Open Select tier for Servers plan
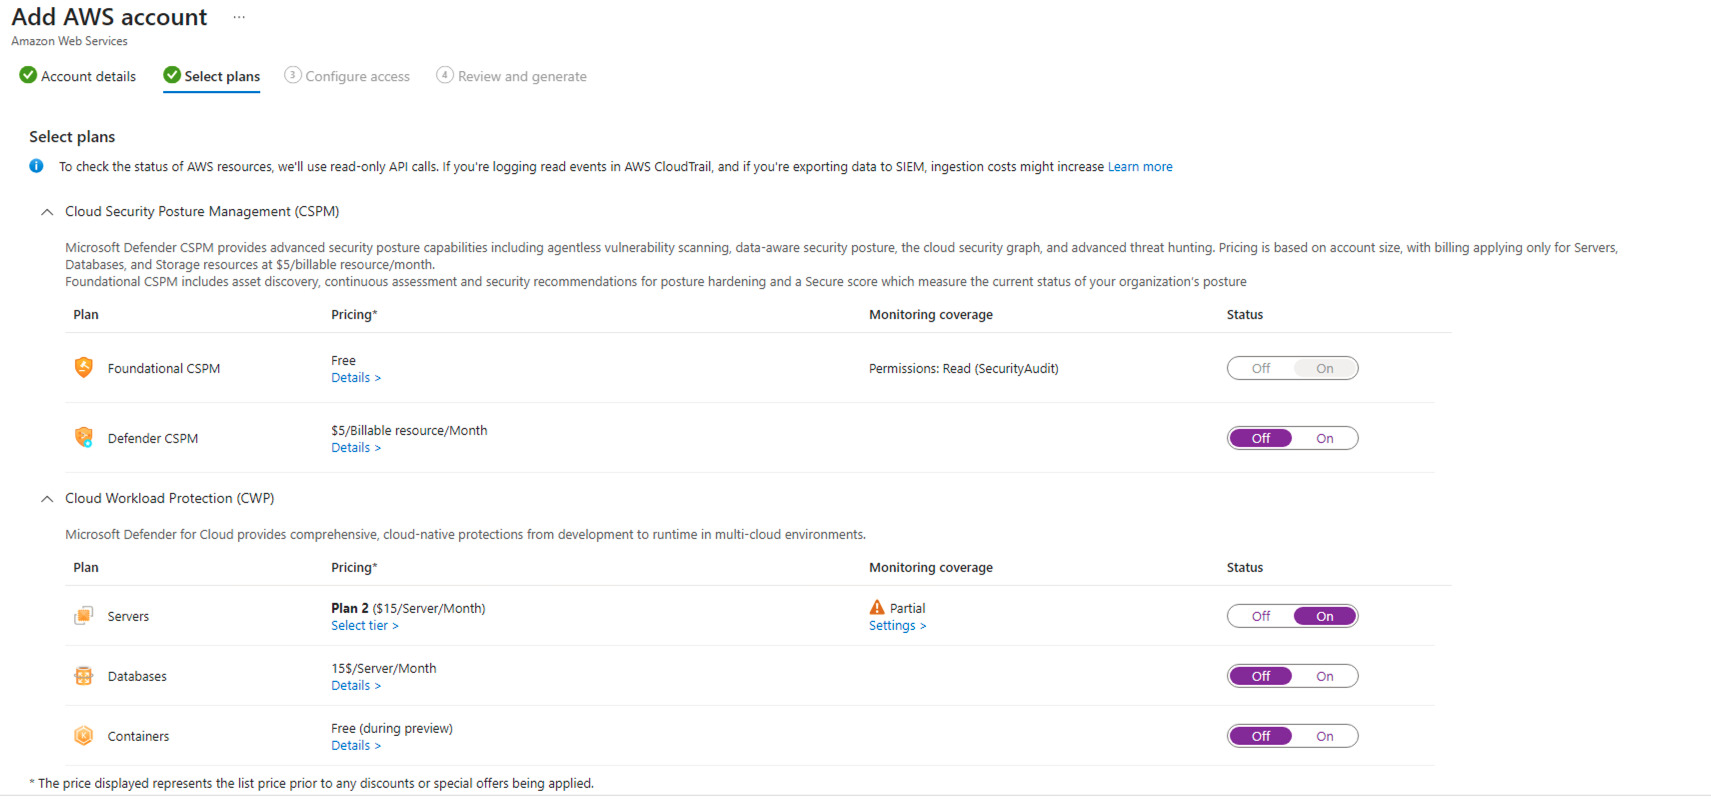The image size is (1711, 799). (x=364, y=626)
